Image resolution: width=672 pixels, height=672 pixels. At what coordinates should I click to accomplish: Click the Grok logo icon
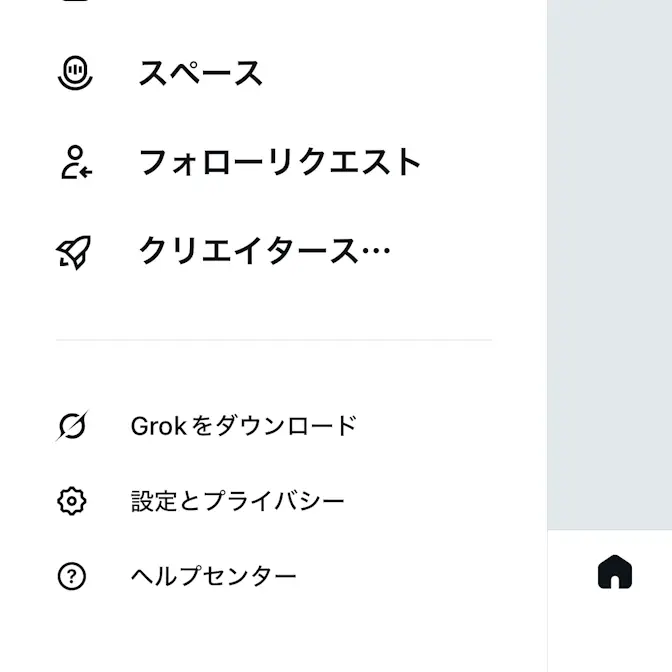coord(72,426)
